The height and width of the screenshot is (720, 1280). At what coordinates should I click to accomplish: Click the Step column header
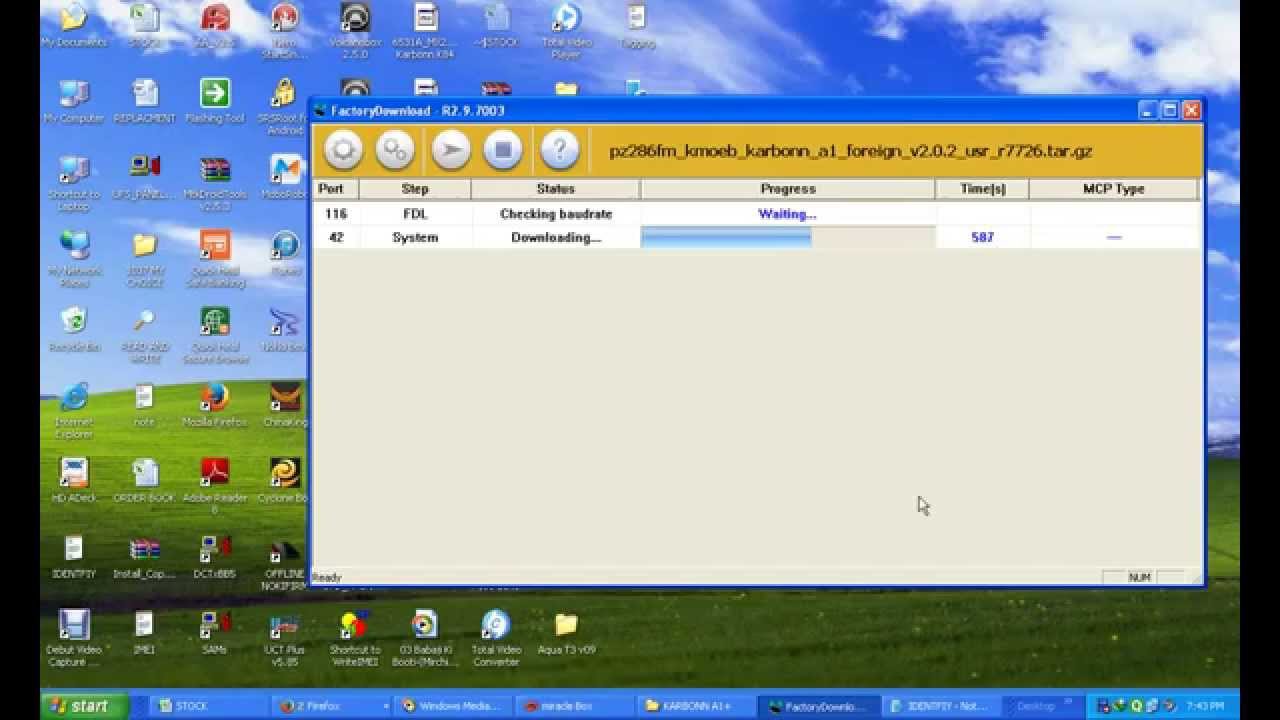click(415, 189)
